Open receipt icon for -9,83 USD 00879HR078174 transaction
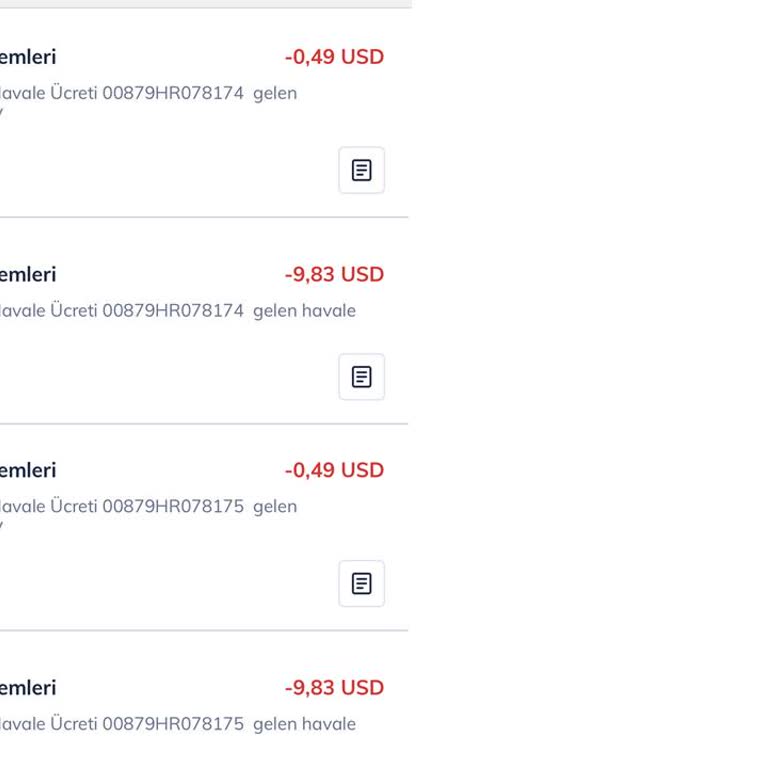 (x=361, y=377)
